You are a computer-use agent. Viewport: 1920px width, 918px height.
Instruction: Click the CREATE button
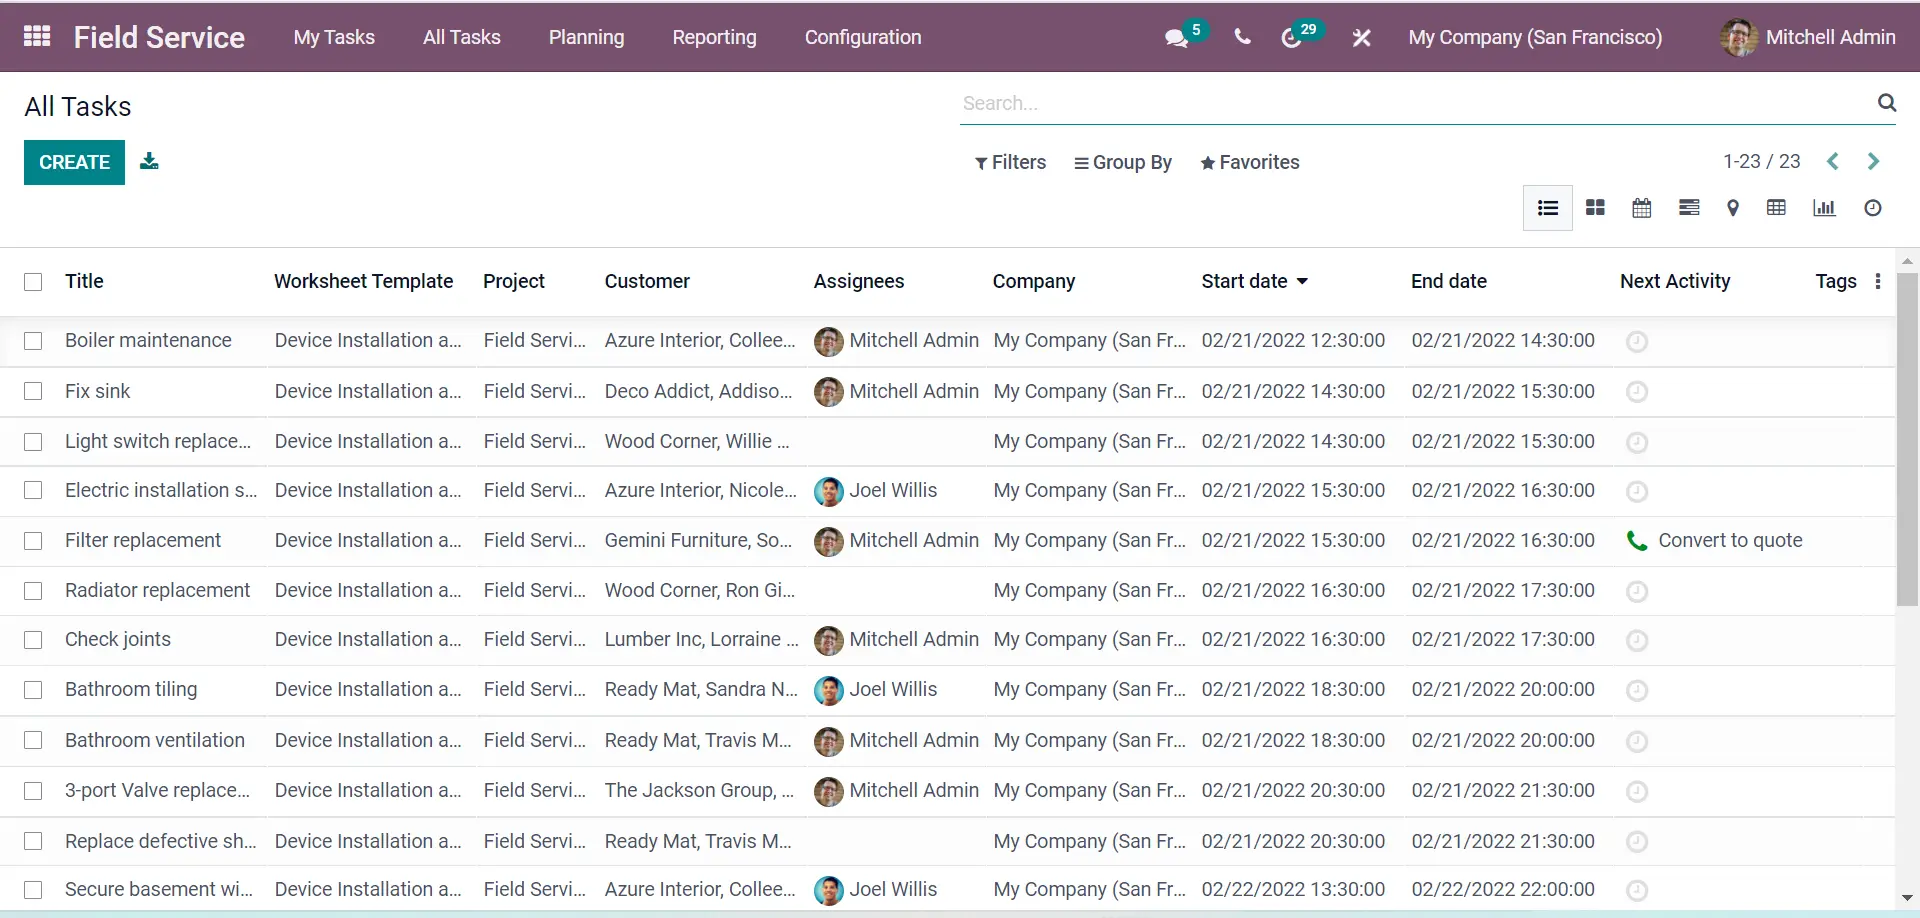[74, 162]
